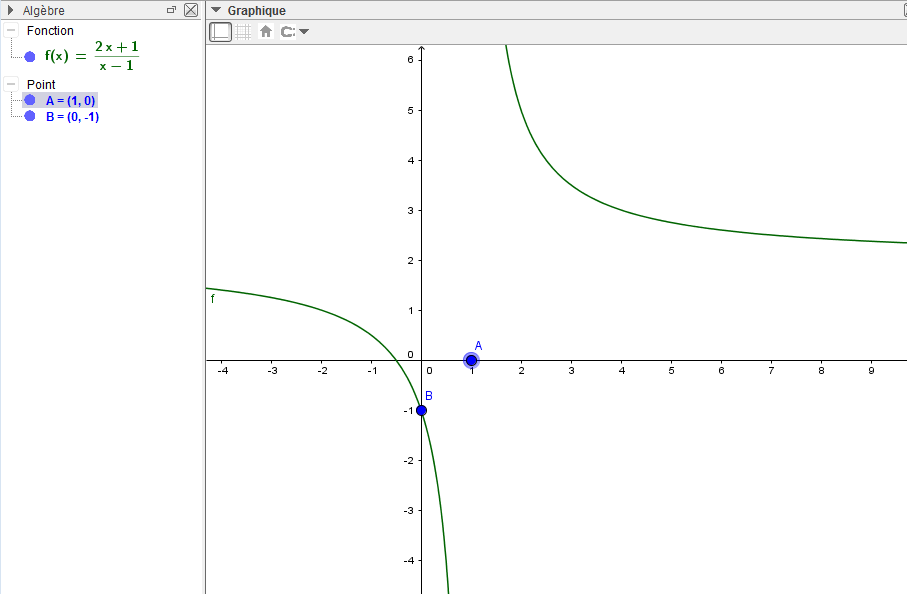Click point B on the y-axis
This screenshot has height=594, width=907.
pyautogui.click(x=421, y=410)
